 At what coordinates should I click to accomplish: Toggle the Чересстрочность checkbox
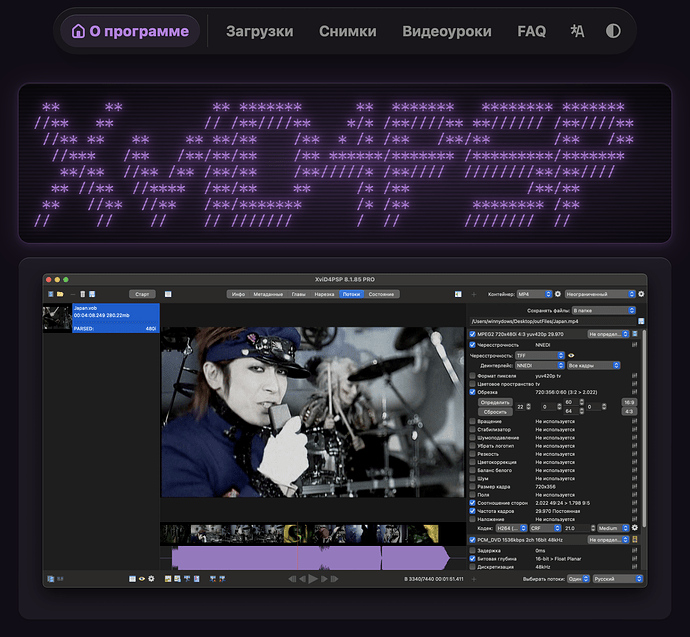pyautogui.click(x=473, y=345)
